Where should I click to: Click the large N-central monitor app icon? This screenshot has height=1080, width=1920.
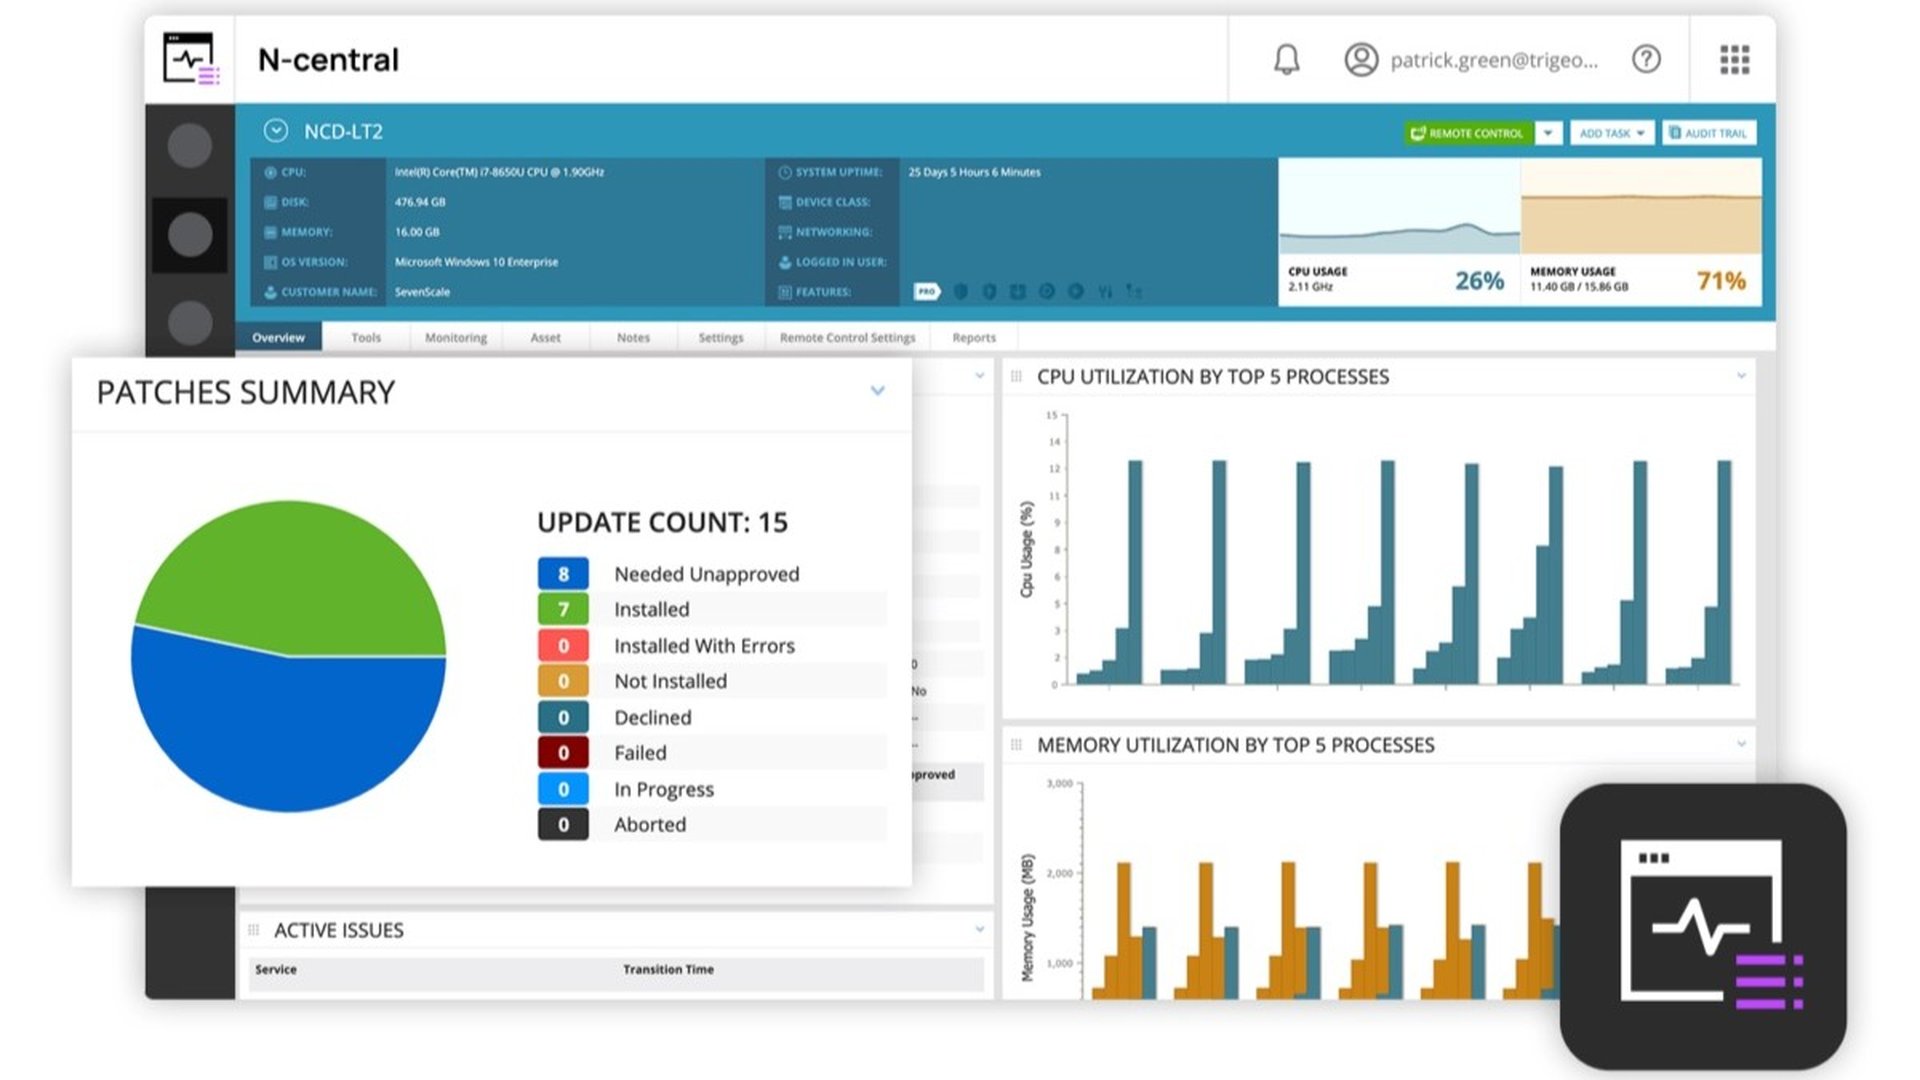click(1703, 926)
